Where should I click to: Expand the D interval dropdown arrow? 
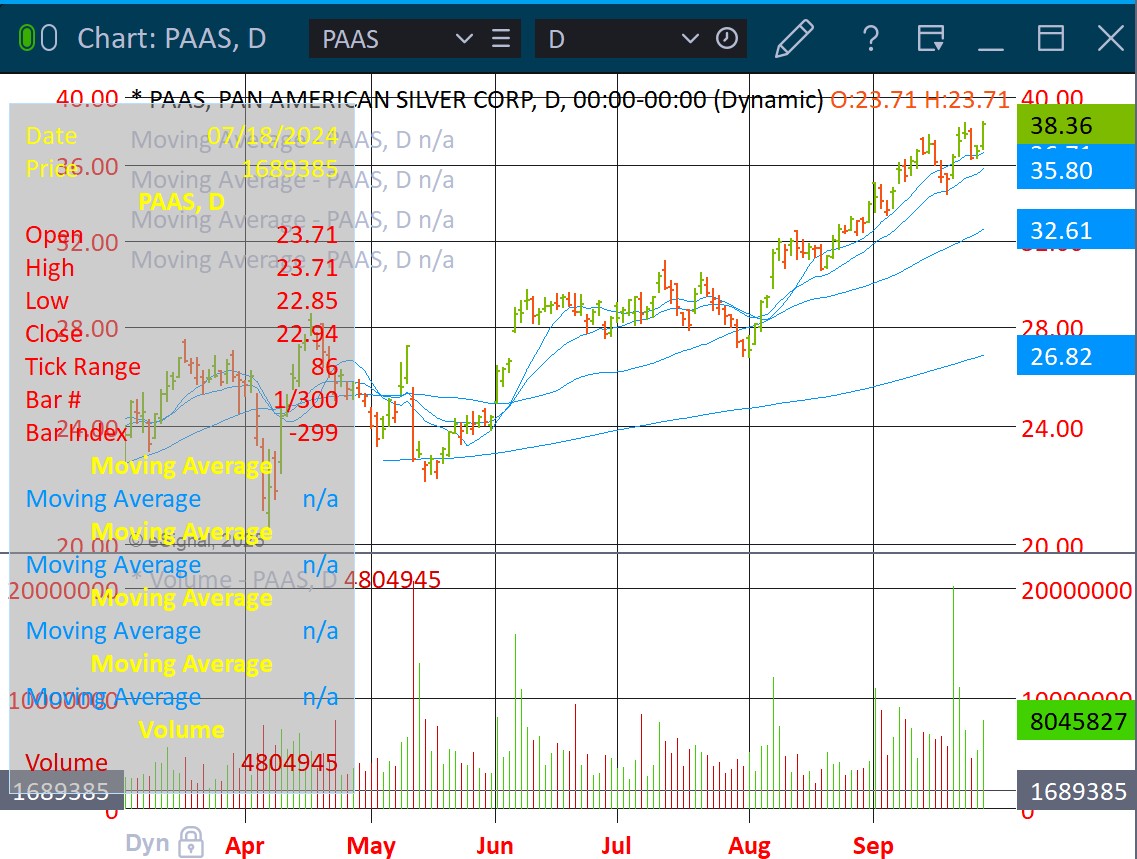[x=690, y=39]
